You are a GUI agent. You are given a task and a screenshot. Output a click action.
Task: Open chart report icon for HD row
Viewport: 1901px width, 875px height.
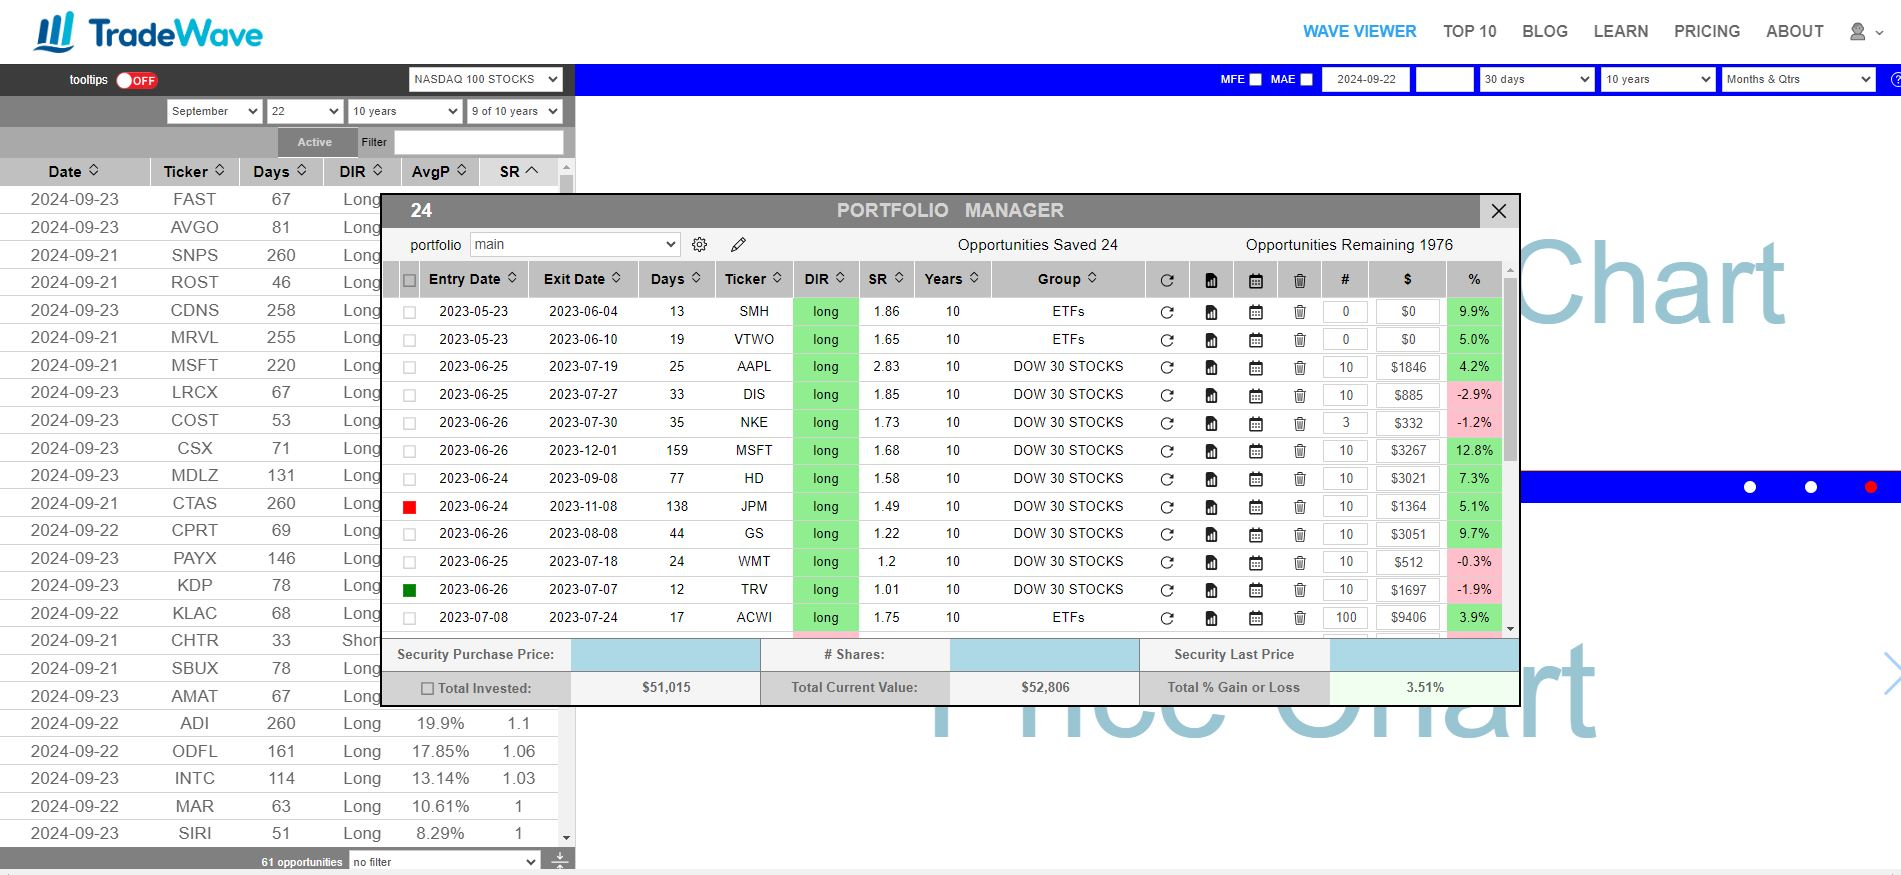(x=1211, y=479)
